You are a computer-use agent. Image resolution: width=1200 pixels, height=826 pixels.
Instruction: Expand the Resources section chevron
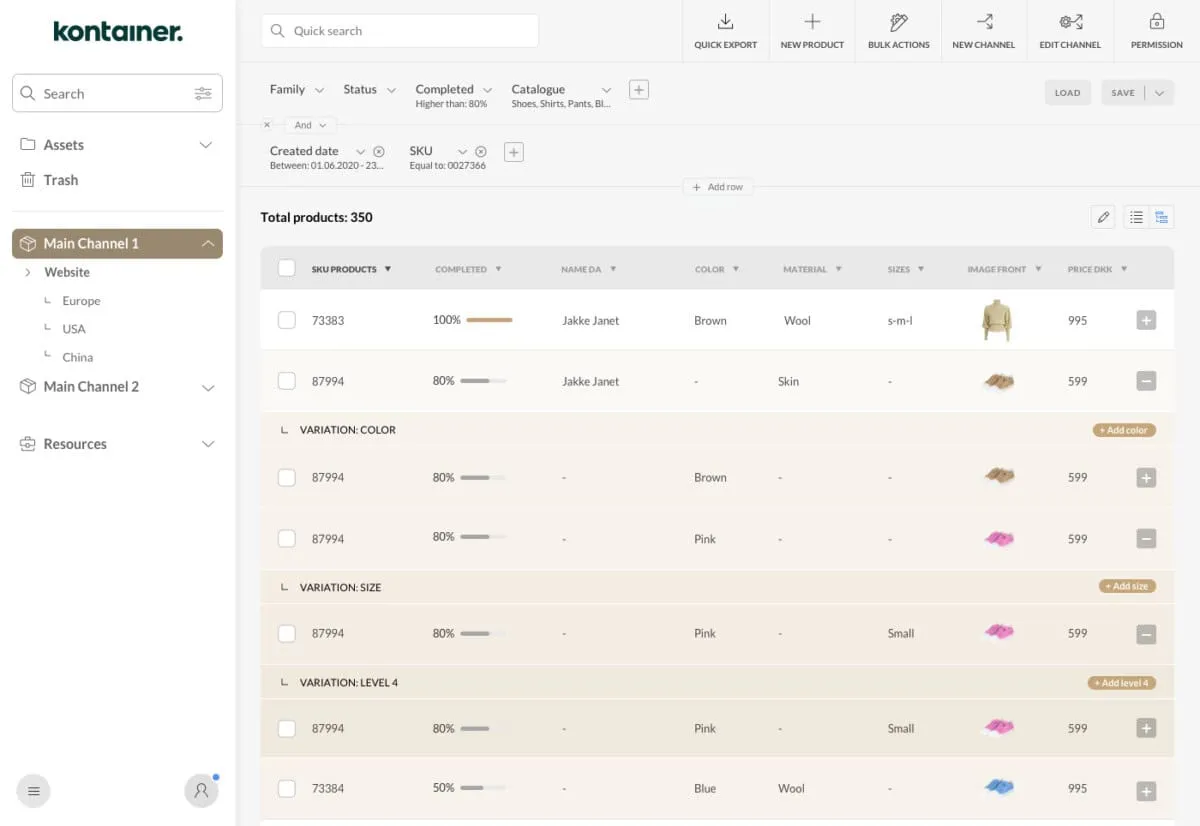tap(208, 444)
